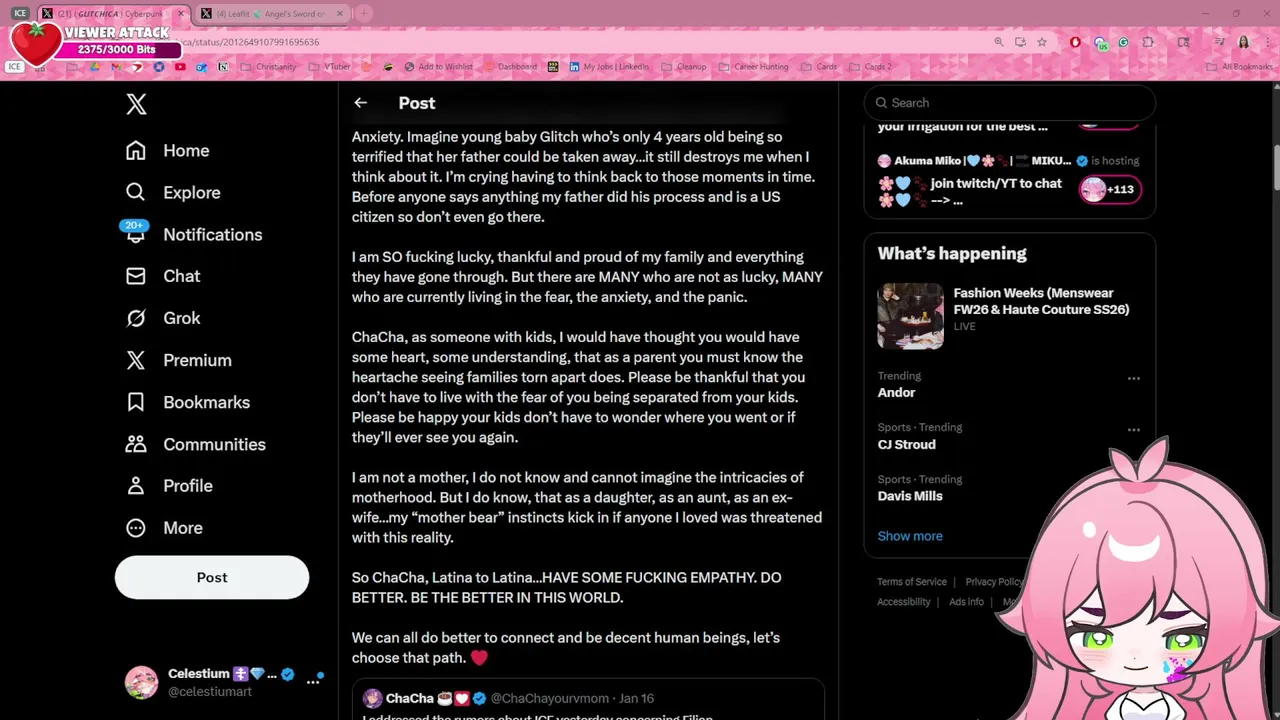Open the Ads info footer link
This screenshot has width=1280, height=720.
click(966, 602)
